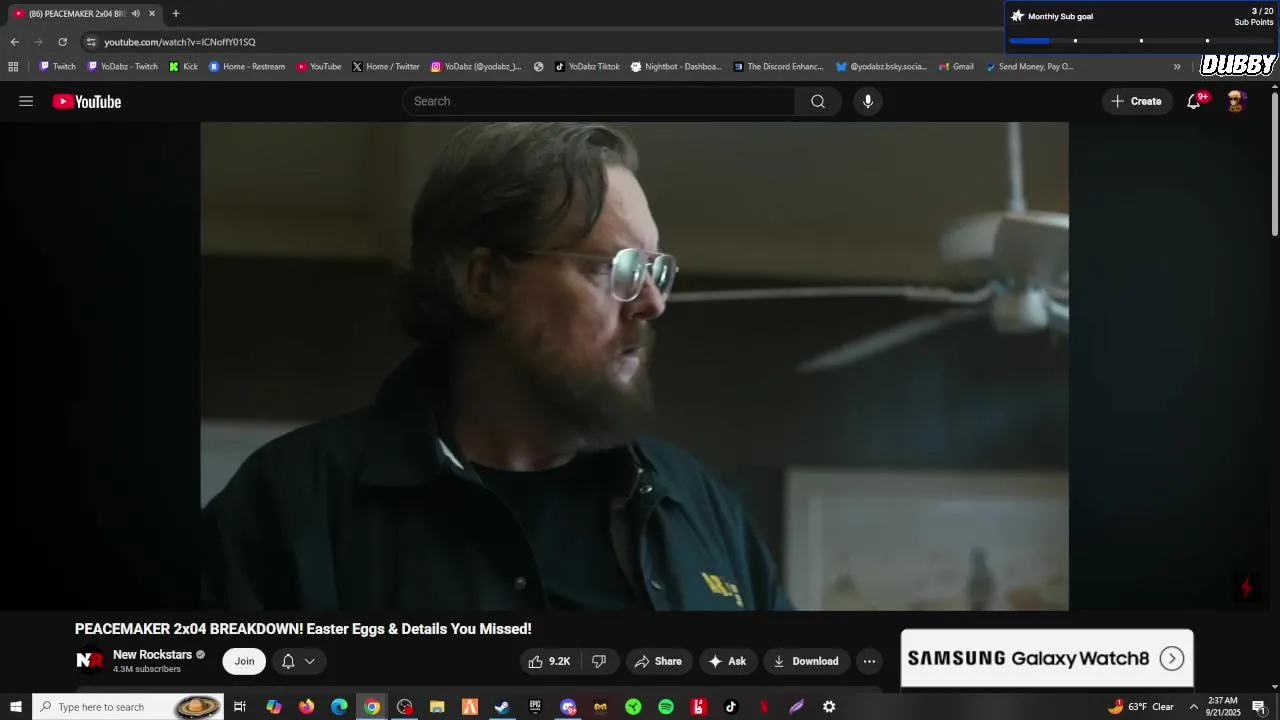
Task: Open the weather 63°F Clear widget
Action: [x=1140, y=707]
